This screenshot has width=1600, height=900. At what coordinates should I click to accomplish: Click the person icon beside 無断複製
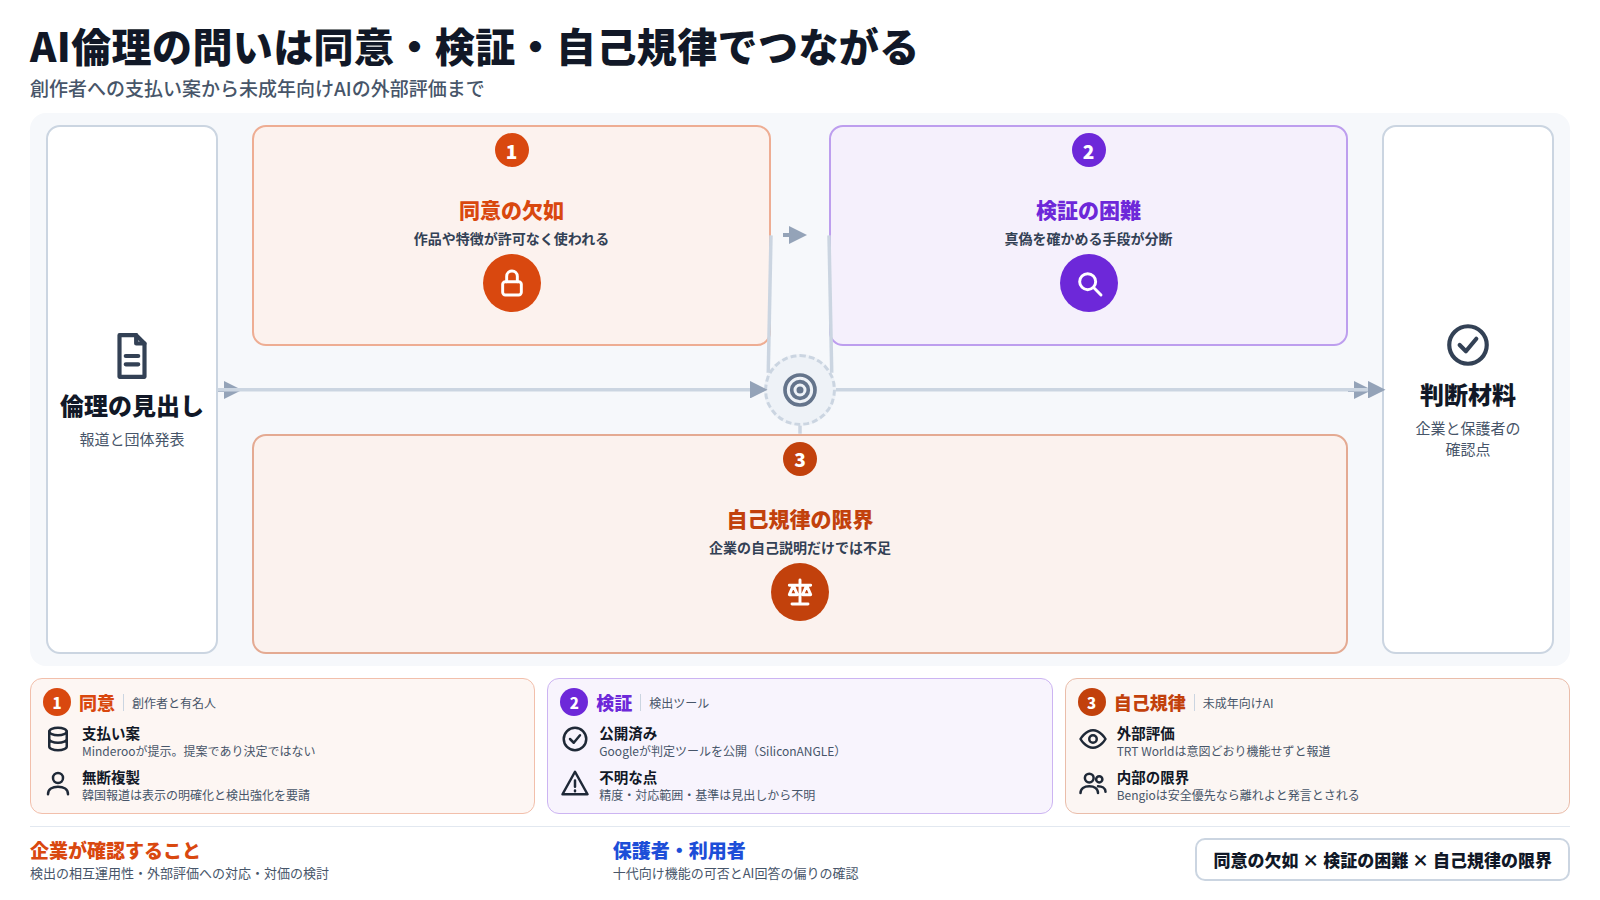click(58, 783)
